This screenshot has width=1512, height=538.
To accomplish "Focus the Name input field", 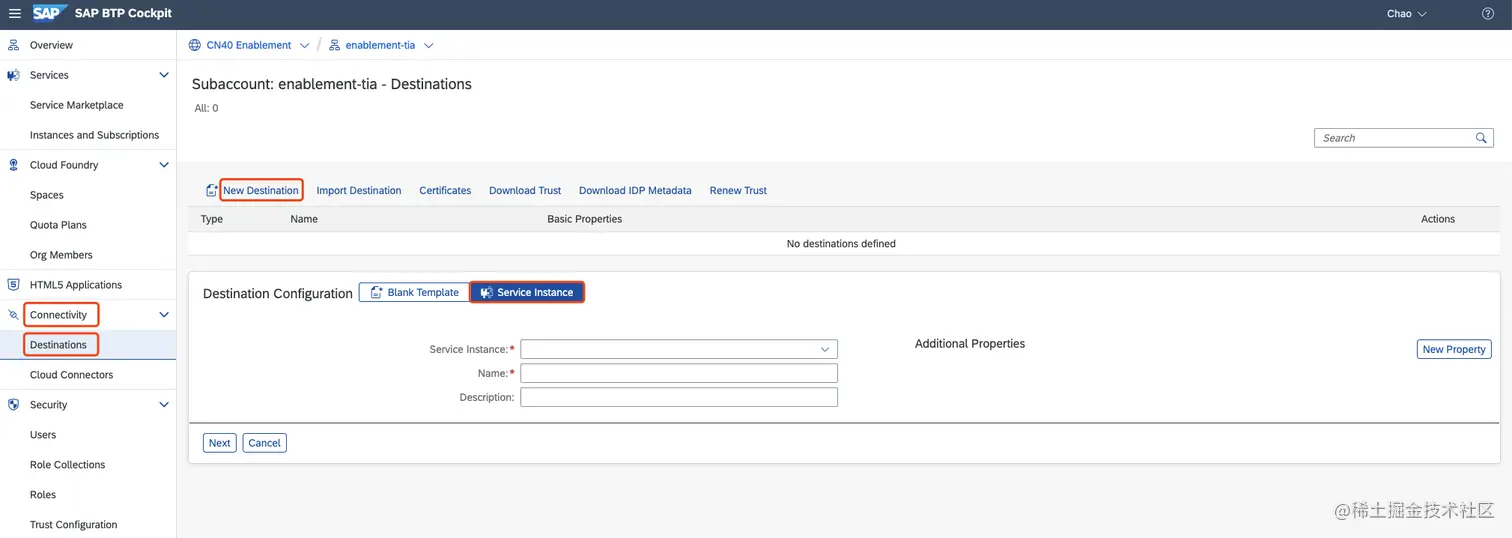I will [x=679, y=373].
